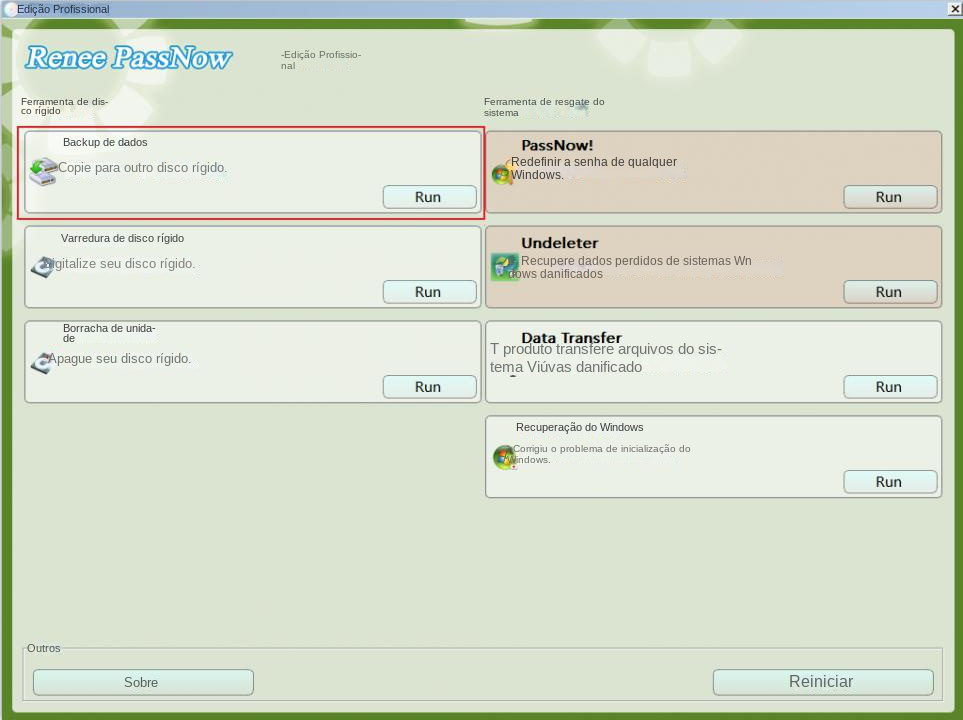Click the Undeleter recovery icon
The width and height of the screenshot is (963, 720).
pos(504,267)
